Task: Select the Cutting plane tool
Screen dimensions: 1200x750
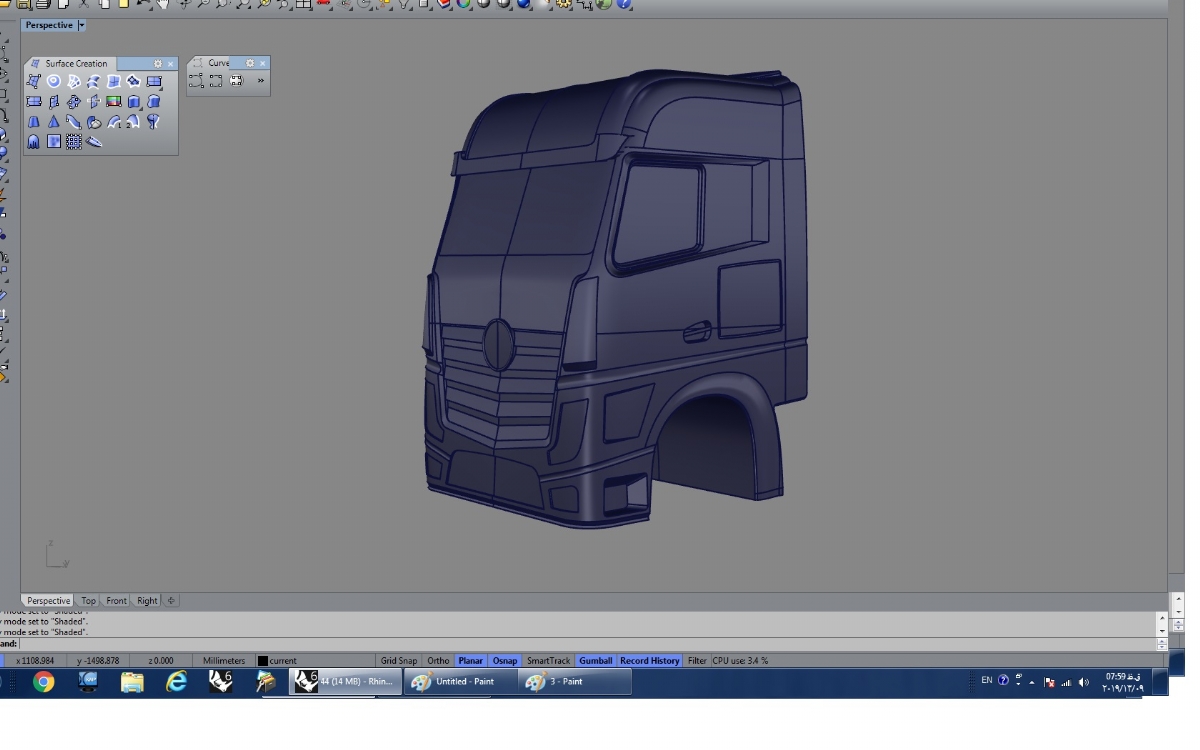Action: [94, 102]
